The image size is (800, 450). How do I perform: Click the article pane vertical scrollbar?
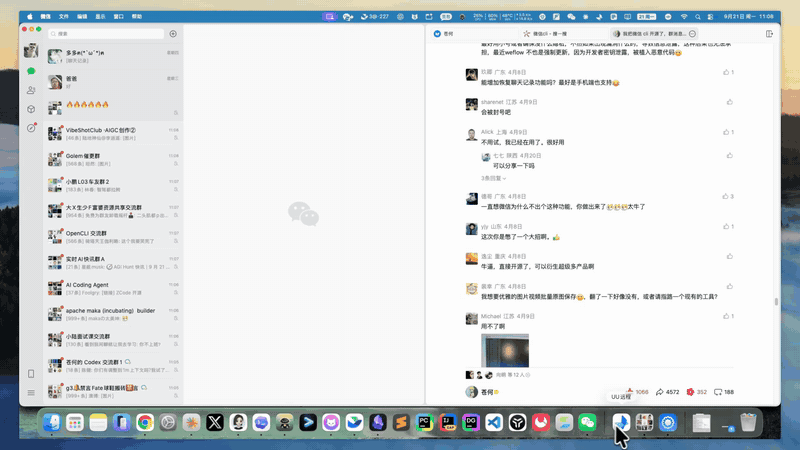pyautogui.click(x=777, y=302)
